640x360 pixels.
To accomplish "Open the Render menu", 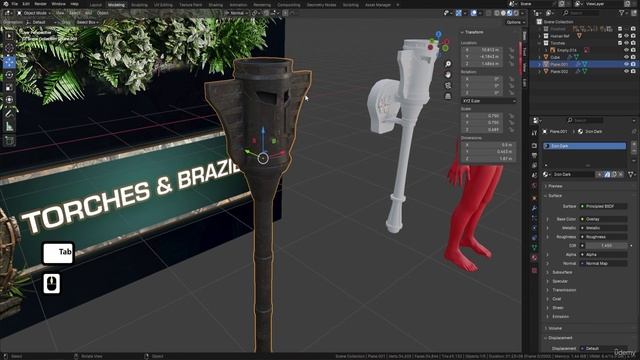I will click(40, 4).
